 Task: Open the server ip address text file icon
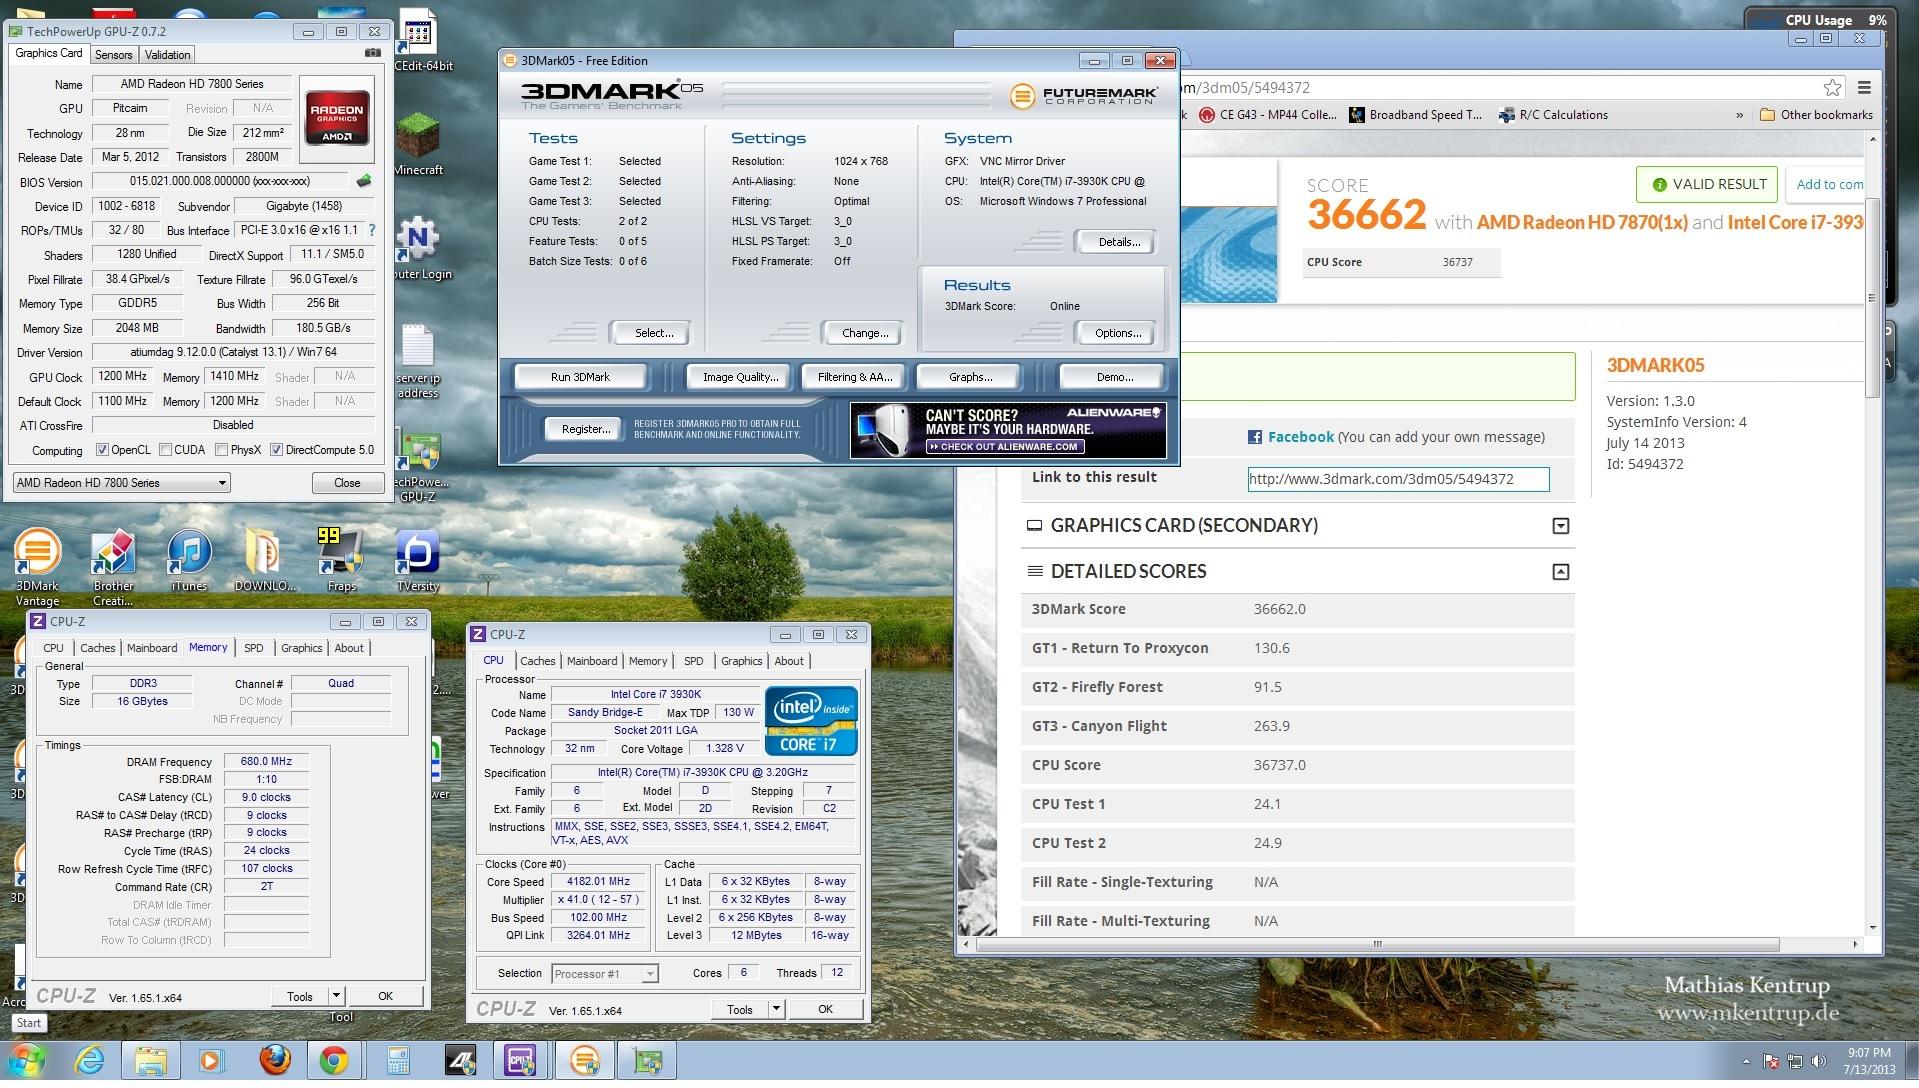pyautogui.click(x=418, y=360)
